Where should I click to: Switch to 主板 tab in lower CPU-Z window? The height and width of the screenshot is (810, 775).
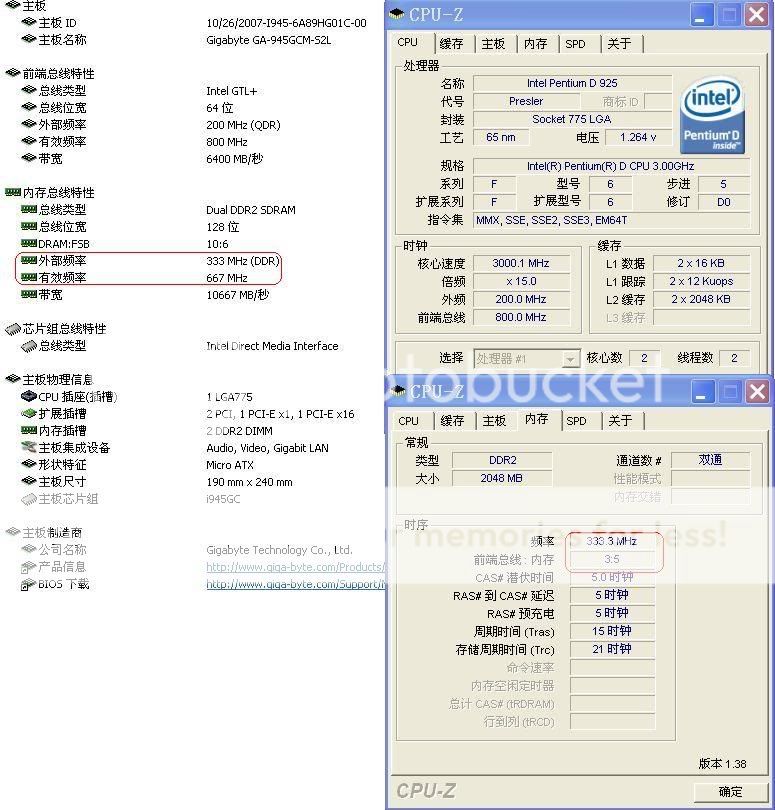(x=494, y=421)
